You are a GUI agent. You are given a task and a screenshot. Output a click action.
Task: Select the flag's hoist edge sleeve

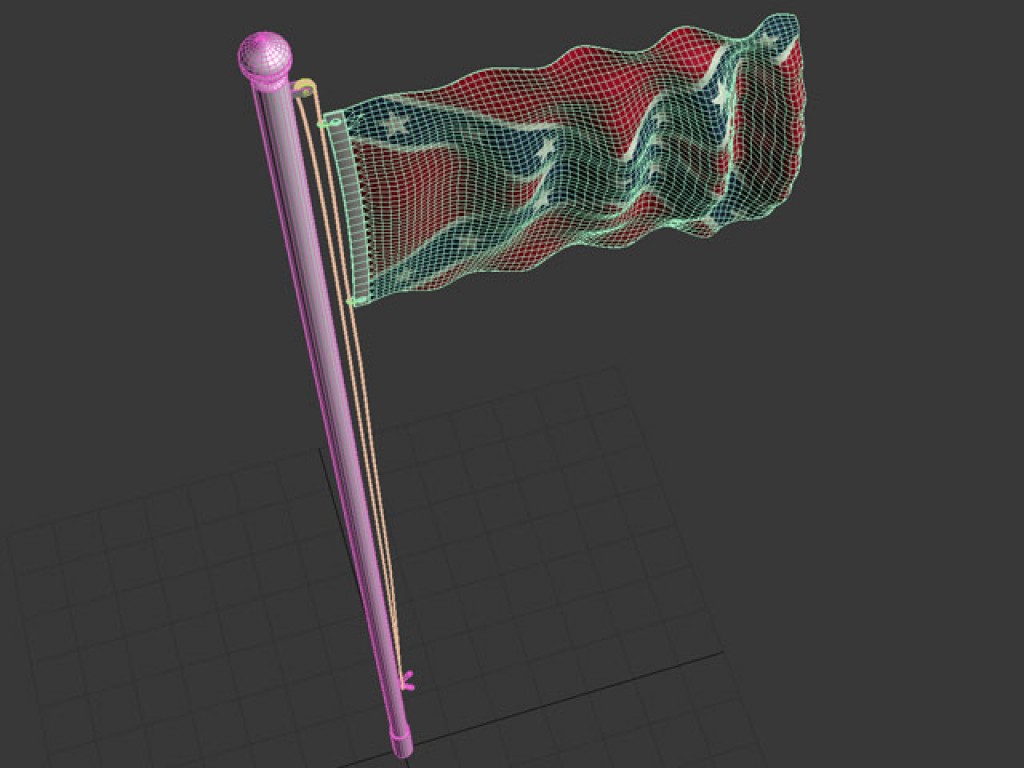click(x=352, y=210)
